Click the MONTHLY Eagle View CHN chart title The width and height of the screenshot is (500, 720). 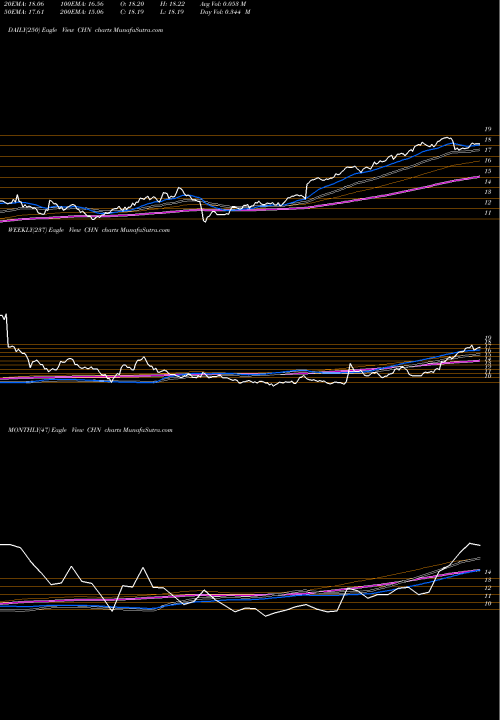click(x=90, y=430)
